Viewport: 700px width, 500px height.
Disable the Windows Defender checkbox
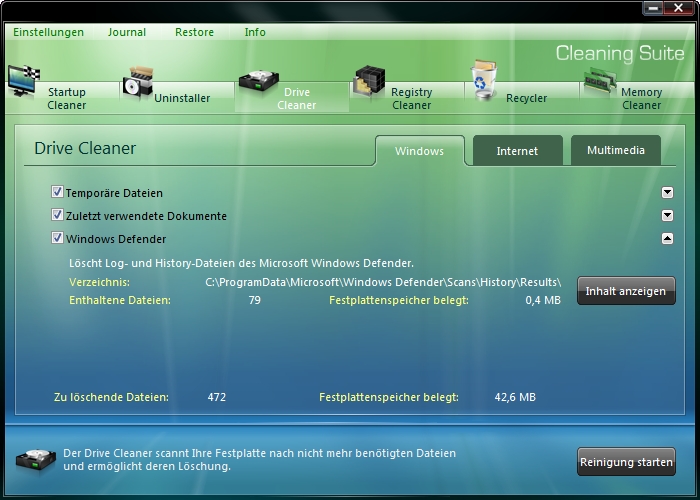pos(58,238)
